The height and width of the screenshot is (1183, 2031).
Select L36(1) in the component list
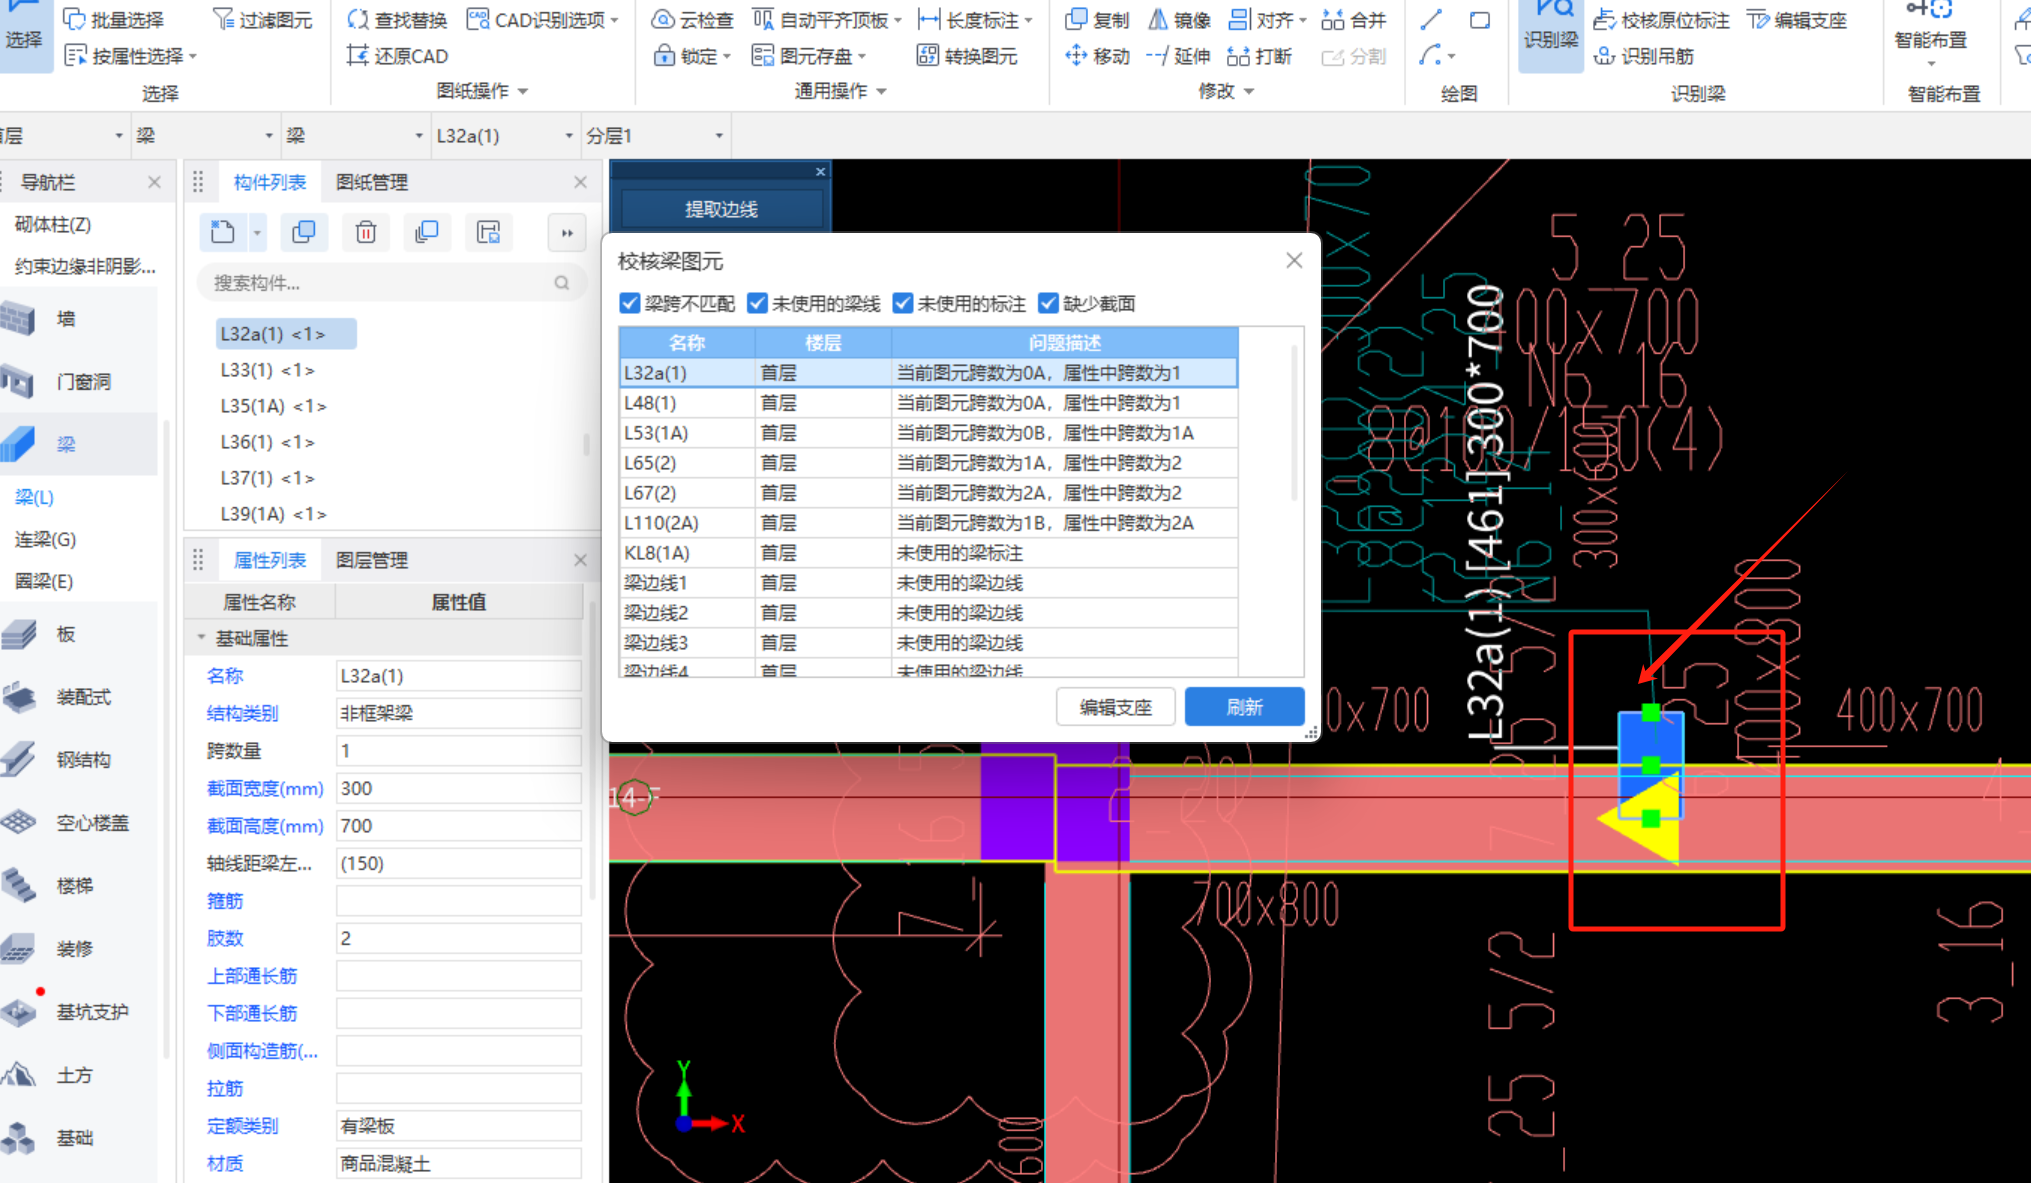(x=267, y=442)
